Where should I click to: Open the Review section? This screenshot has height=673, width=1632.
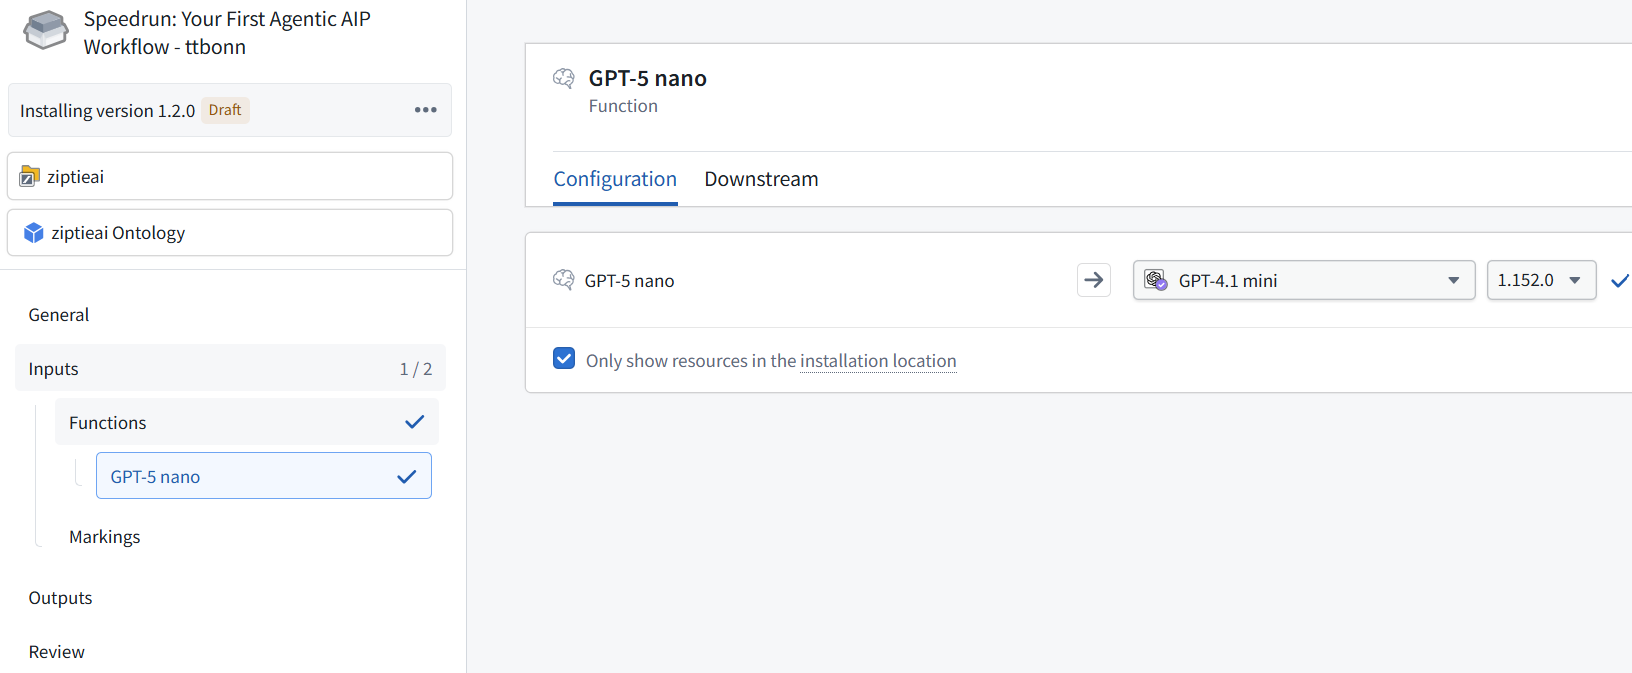57,652
